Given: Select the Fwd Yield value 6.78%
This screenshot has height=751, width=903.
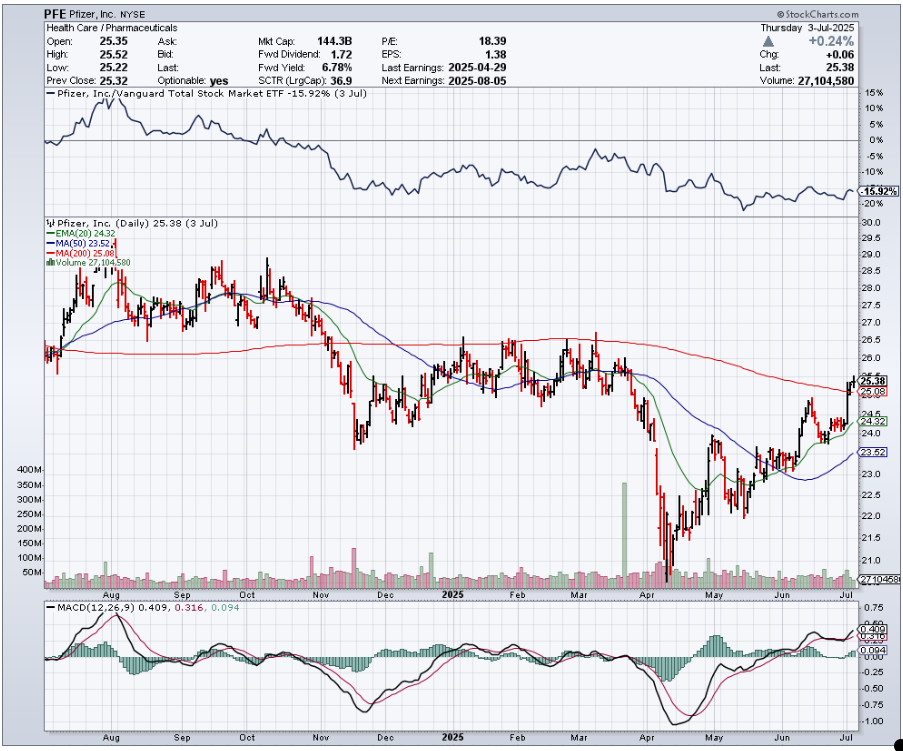Looking at the screenshot, I should point(337,68).
